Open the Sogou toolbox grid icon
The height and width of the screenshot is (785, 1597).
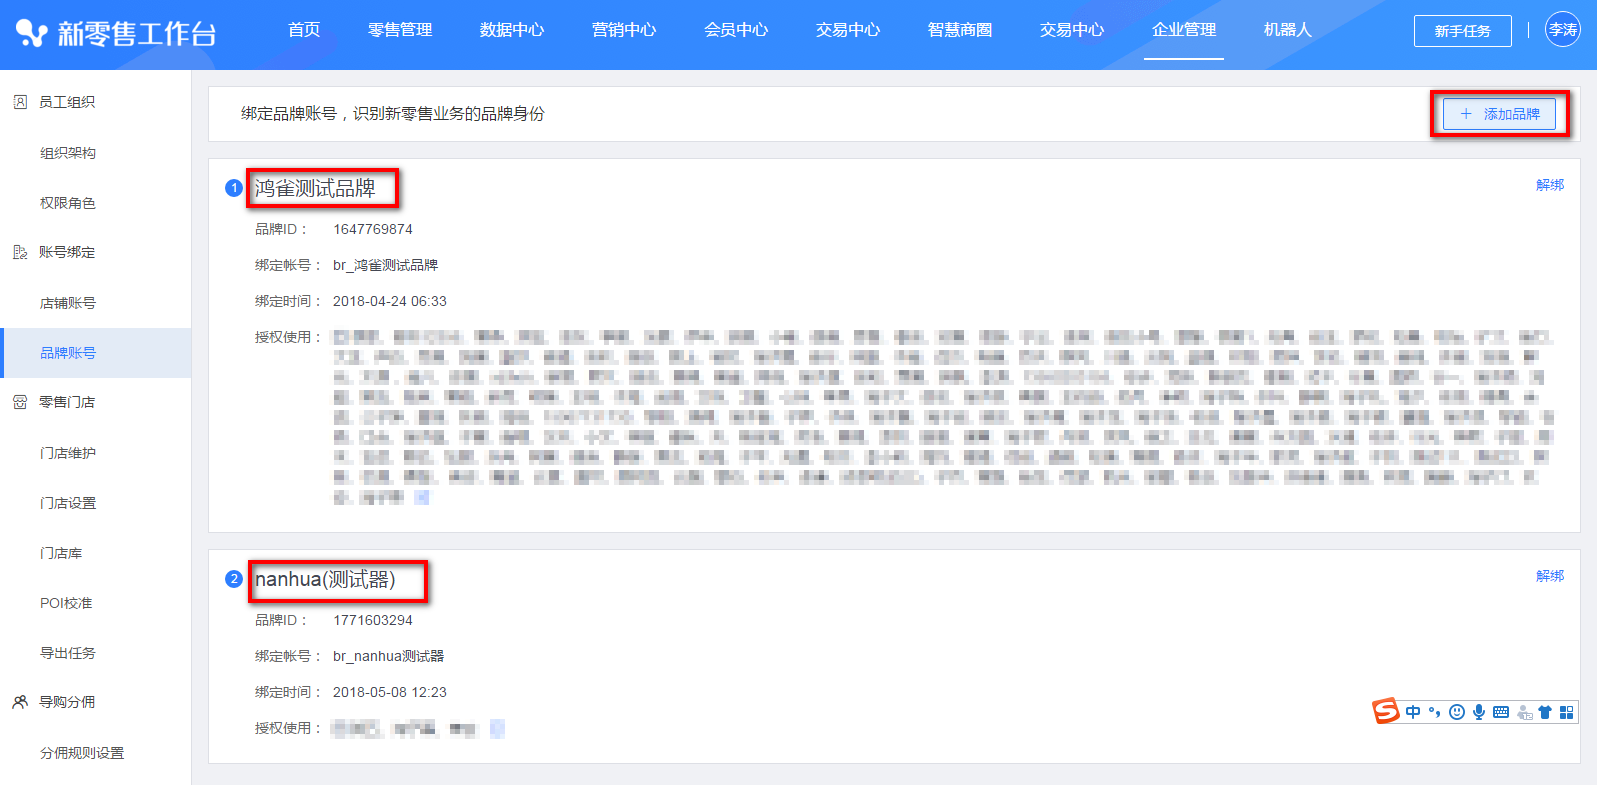click(x=1567, y=712)
